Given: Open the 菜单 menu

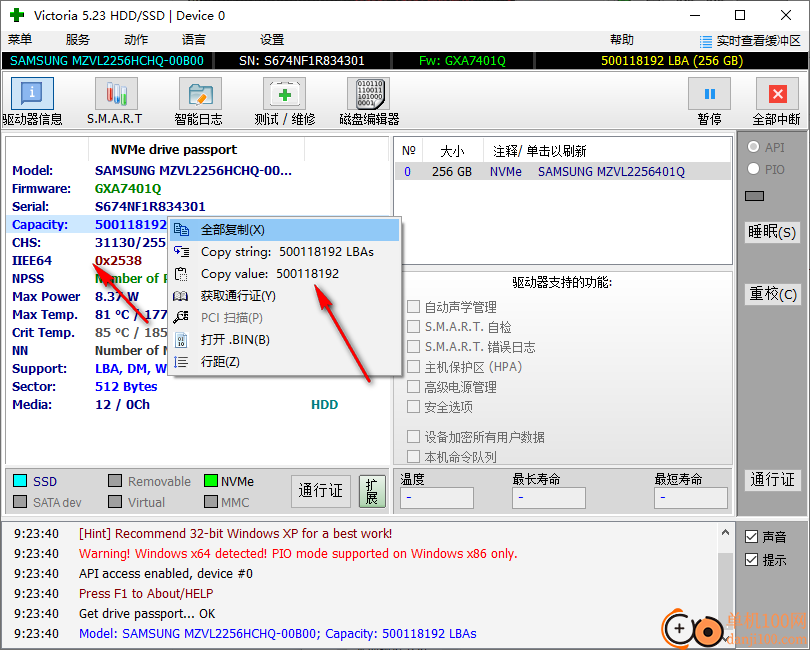Looking at the screenshot, I should pos(20,40).
